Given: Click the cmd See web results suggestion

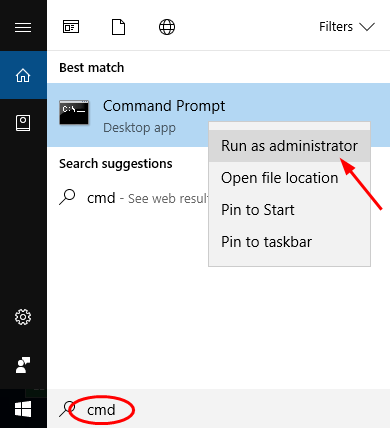Looking at the screenshot, I should coord(133,198).
